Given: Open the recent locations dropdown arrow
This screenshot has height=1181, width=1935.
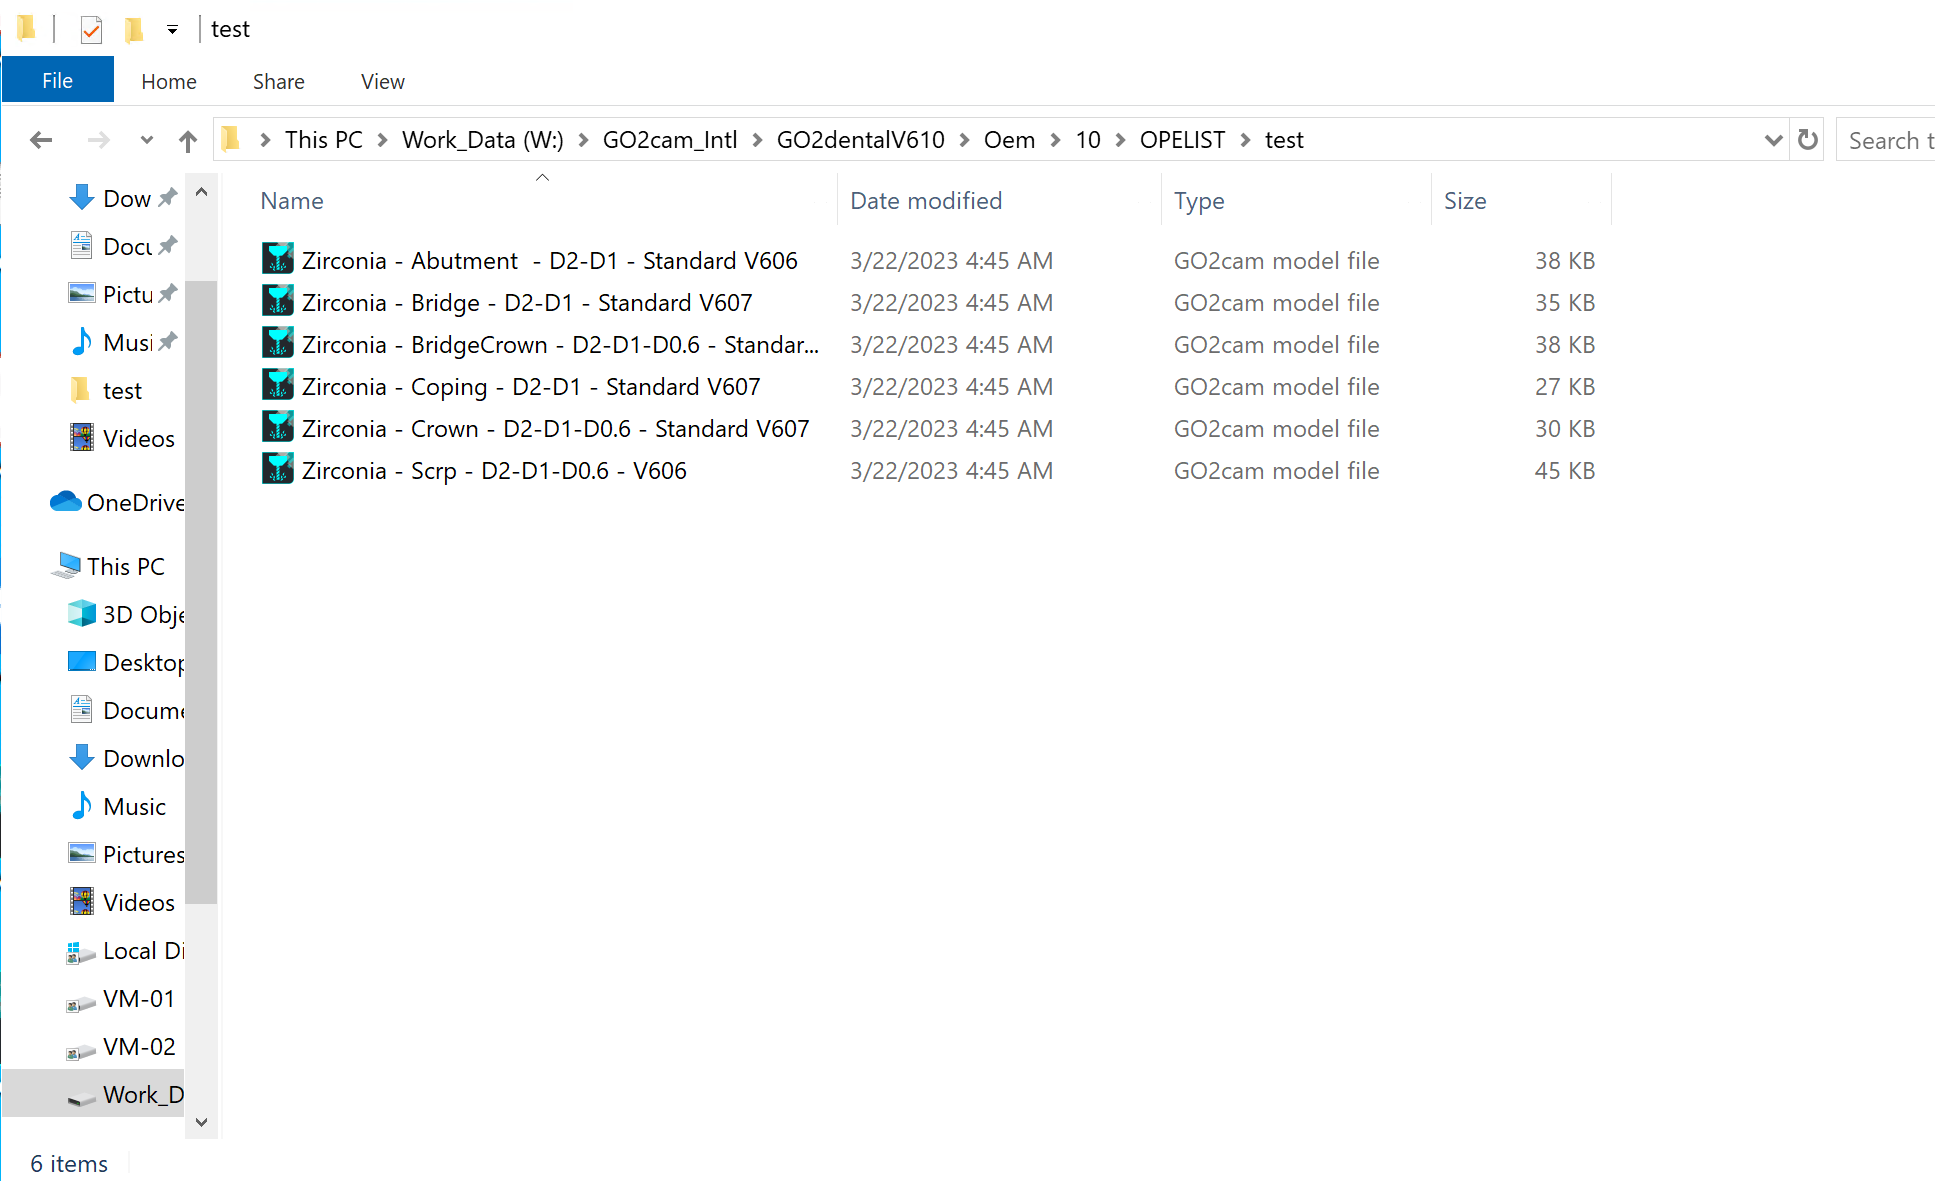Looking at the screenshot, I should pos(146,140).
